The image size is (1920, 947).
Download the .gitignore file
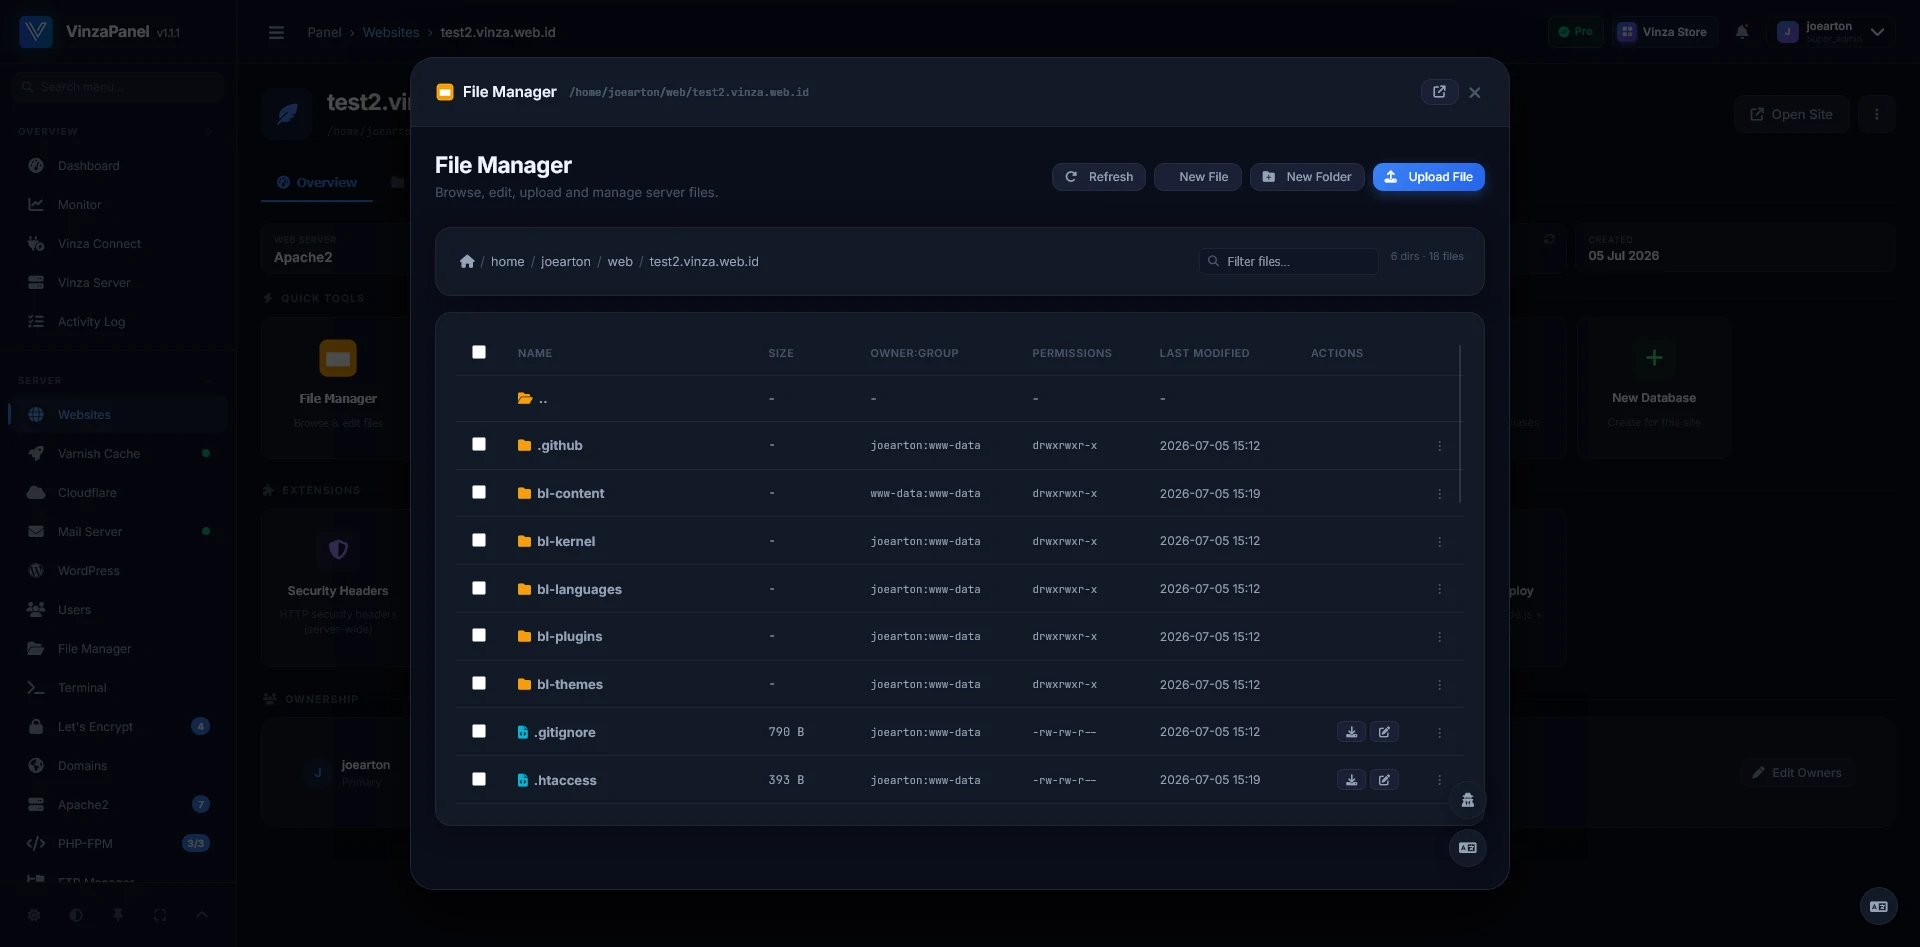1351,732
